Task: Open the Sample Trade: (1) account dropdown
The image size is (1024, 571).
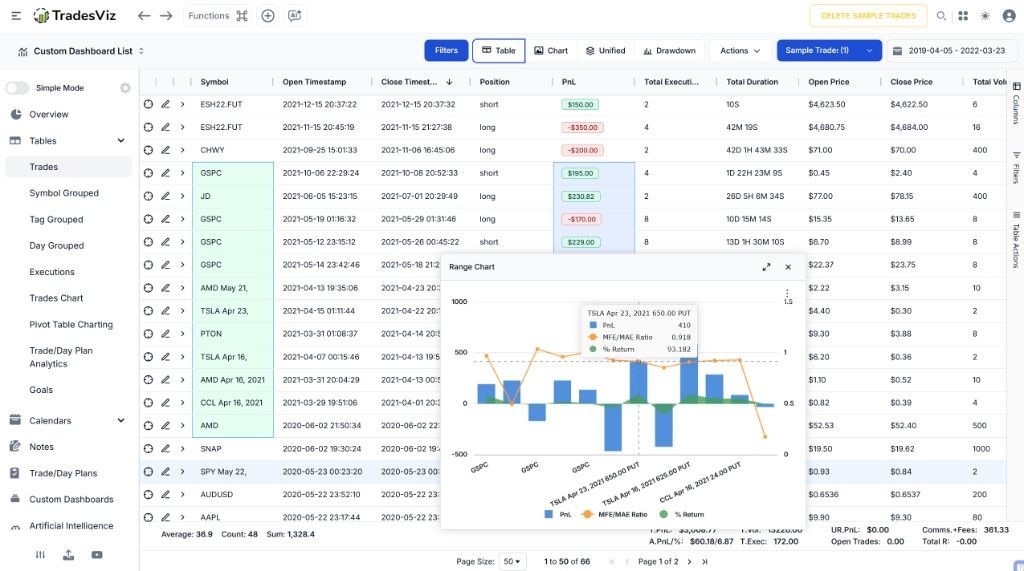Action: tap(829, 50)
